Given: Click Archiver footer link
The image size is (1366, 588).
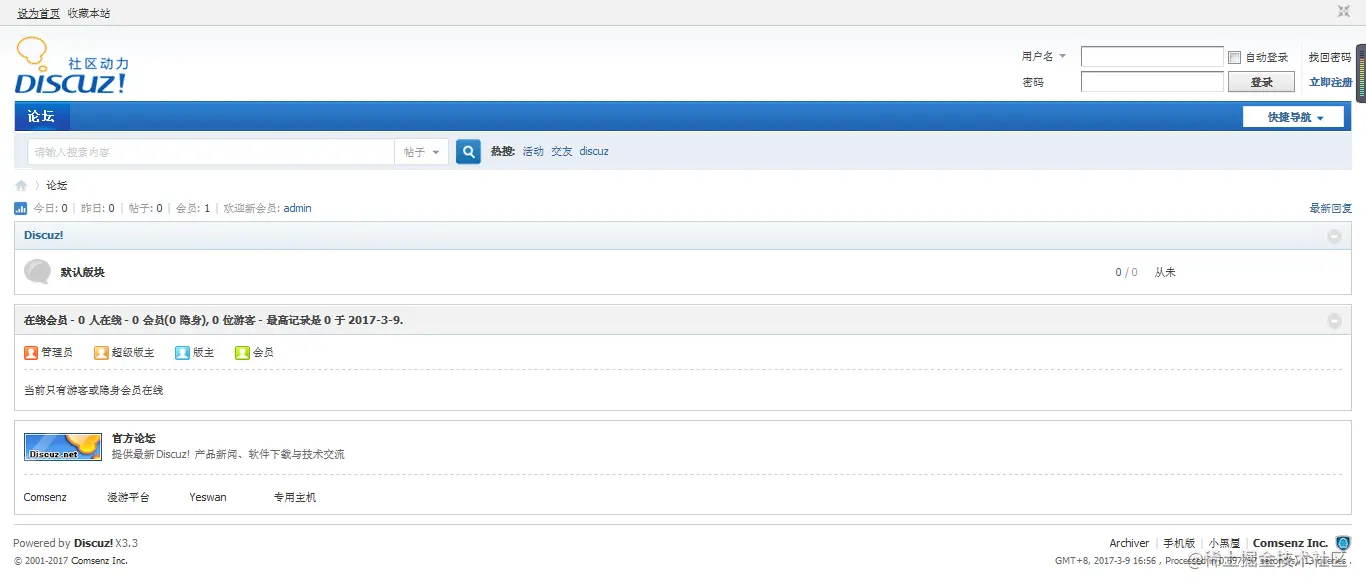Looking at the screenshot, I should click(x=1129, y=543).
